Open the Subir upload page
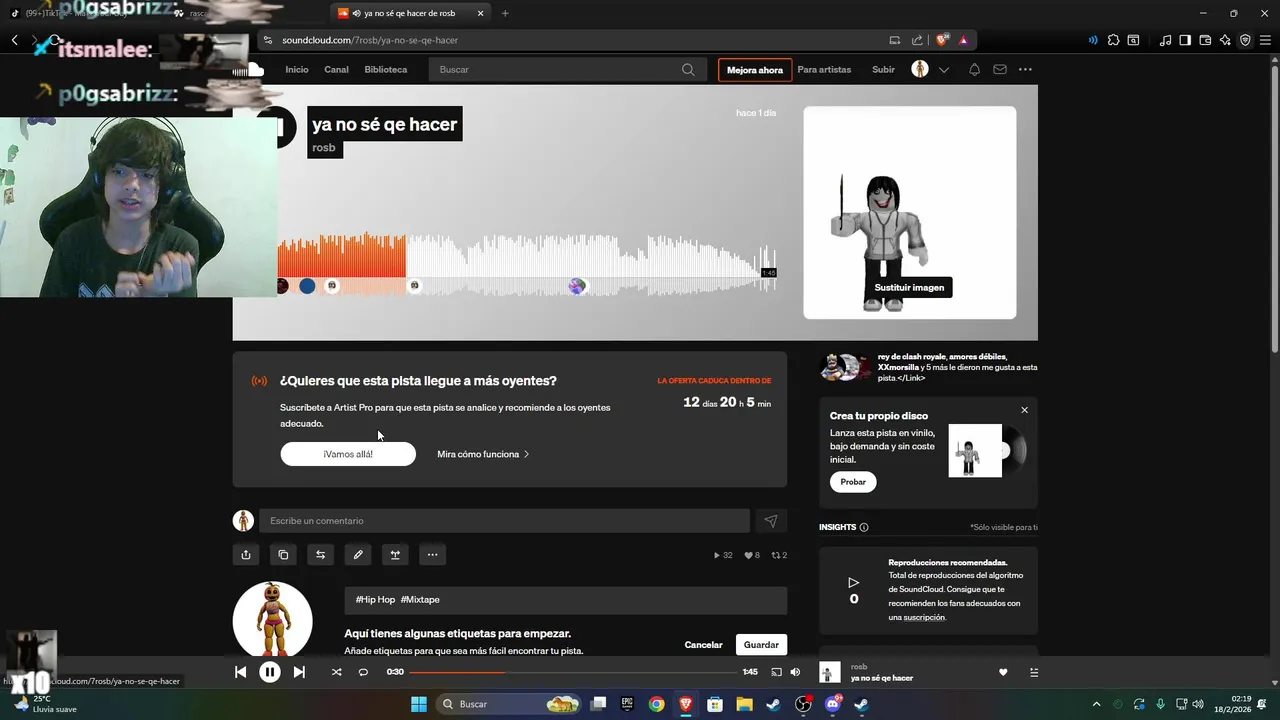This screenshot has height=720, width=1280. tap(883, 69)
